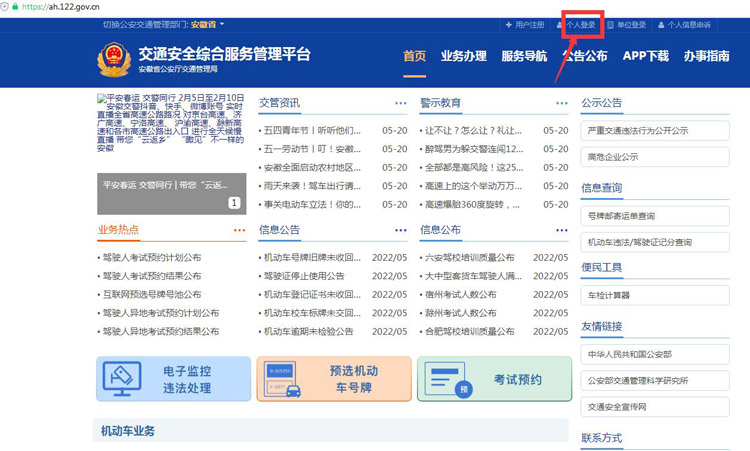750x451 pixels.
Task: Go to 首页 tab
Action: point(414,56)
